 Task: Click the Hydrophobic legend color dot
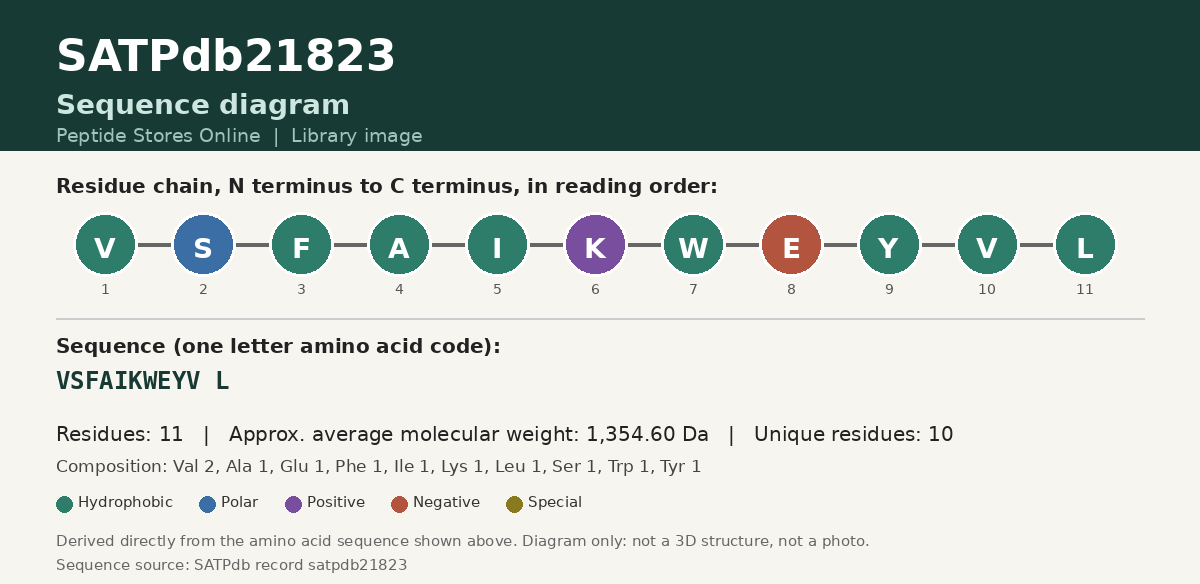pyautogui.click(x=65, y=504)
